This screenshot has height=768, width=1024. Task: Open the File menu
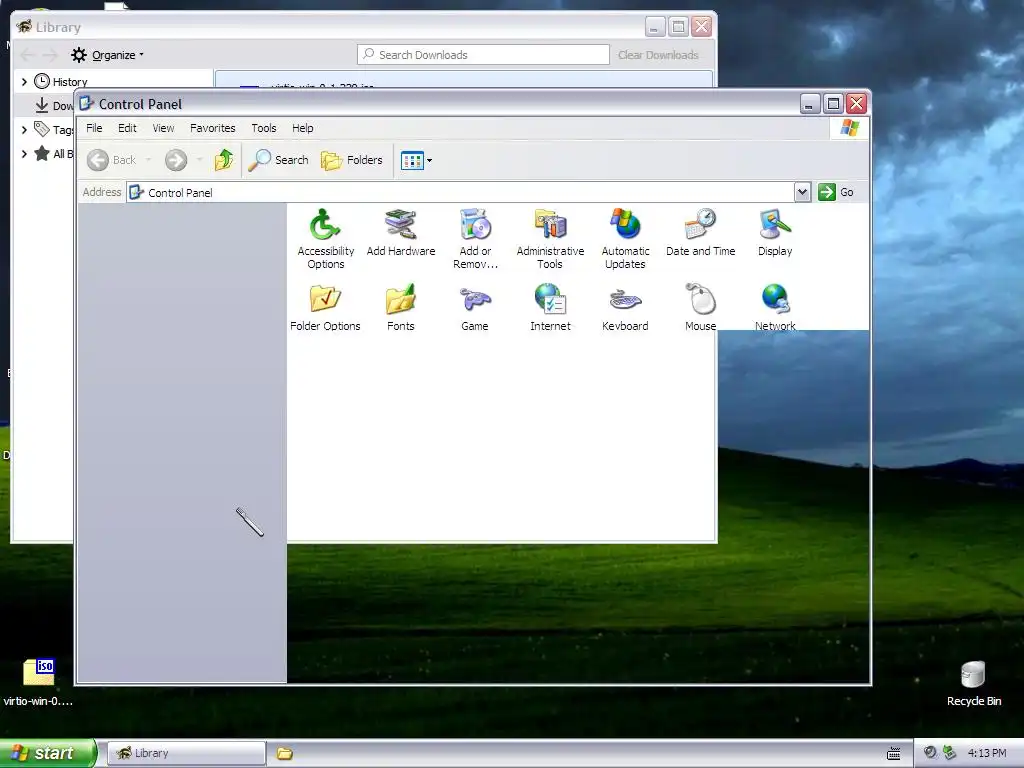[x=94, y=128]
